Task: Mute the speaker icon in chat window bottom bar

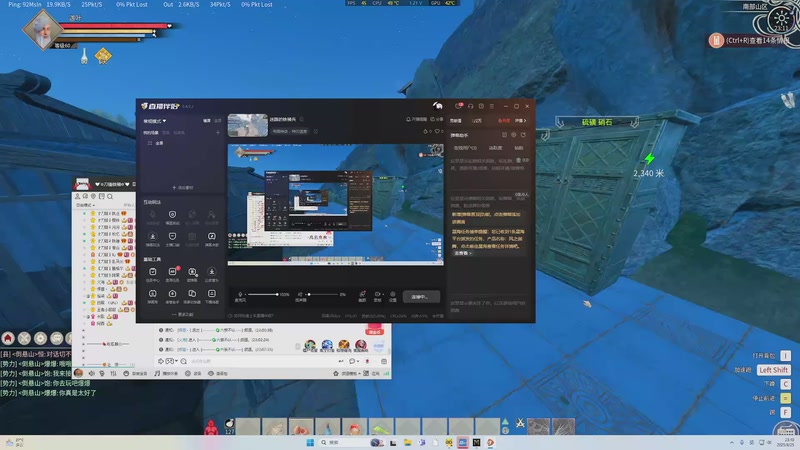Action: point(91,373)
